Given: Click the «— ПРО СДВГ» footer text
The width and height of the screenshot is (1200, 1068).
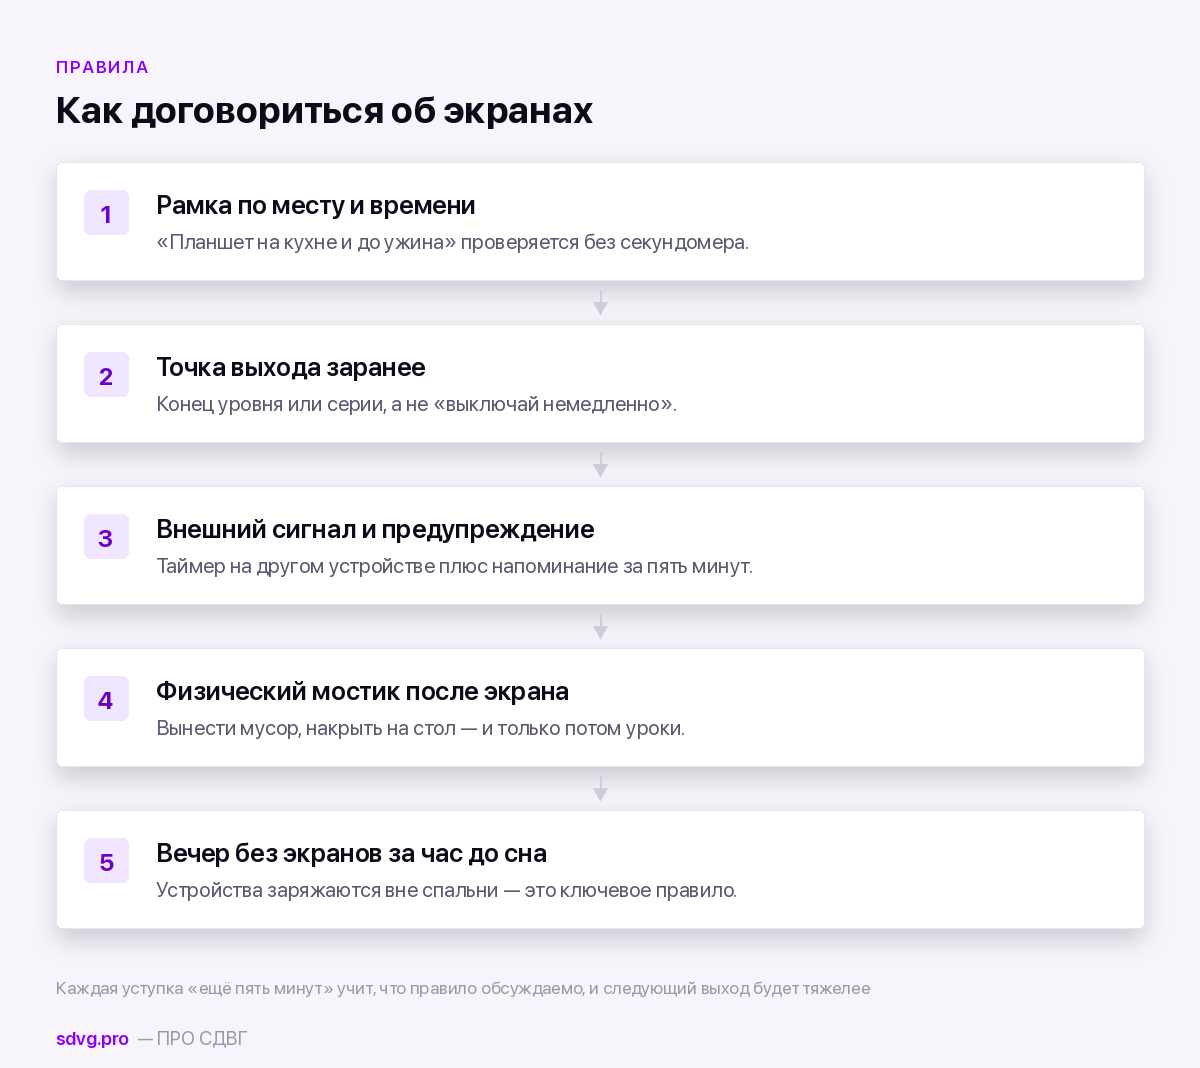Looking at the screenshot, I should tap(192, 1038).
